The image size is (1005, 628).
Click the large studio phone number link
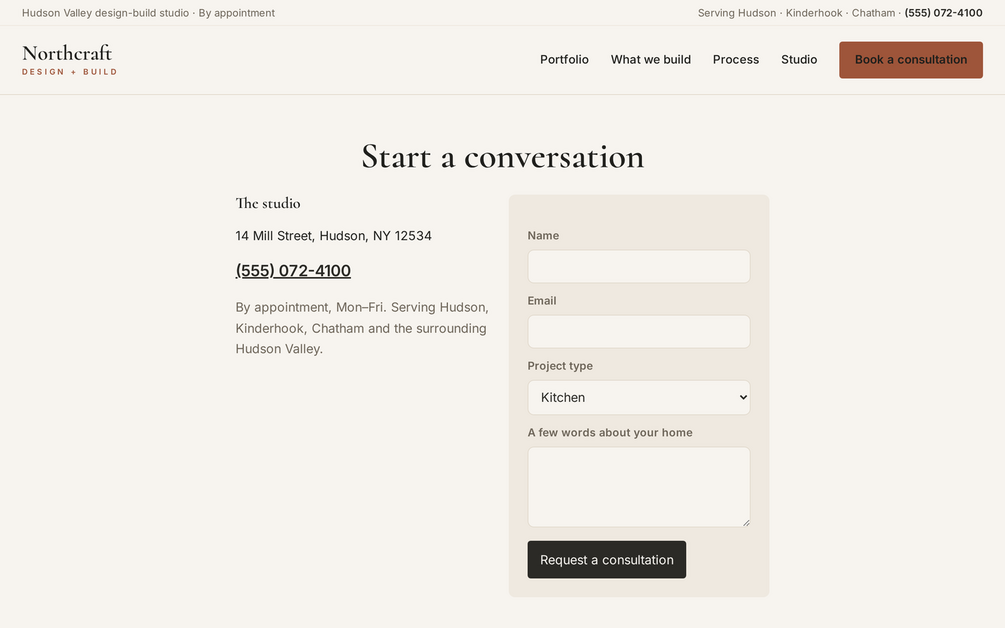[x=293, y=270]
